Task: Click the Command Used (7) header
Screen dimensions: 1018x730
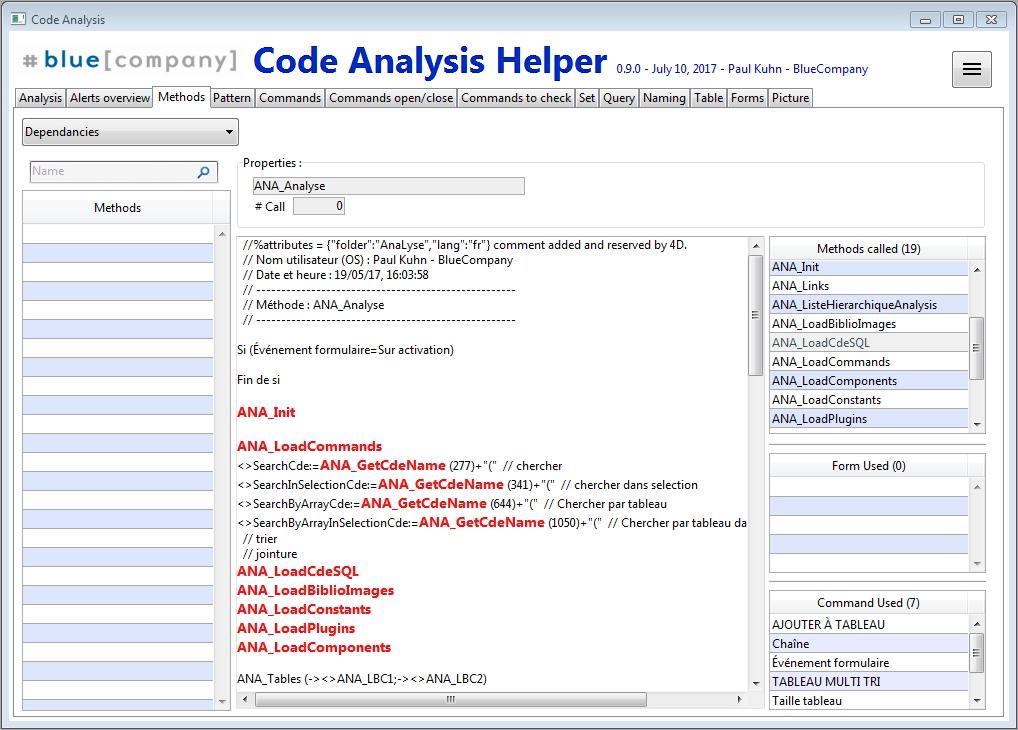Action: [x=869, y=603]
